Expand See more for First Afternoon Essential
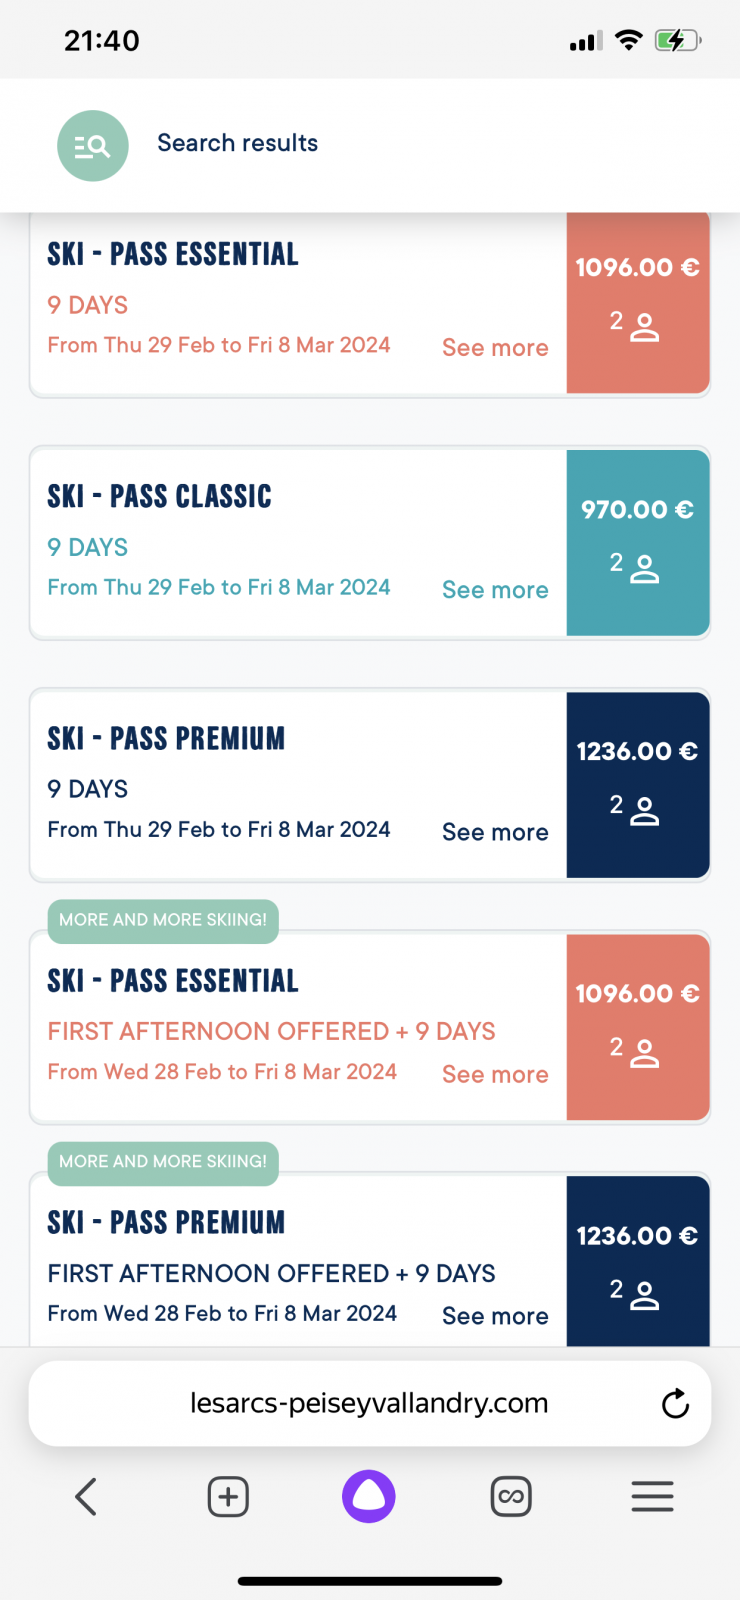The height and width of the screenshot is (1600, 740). (x=495, y=1074)
